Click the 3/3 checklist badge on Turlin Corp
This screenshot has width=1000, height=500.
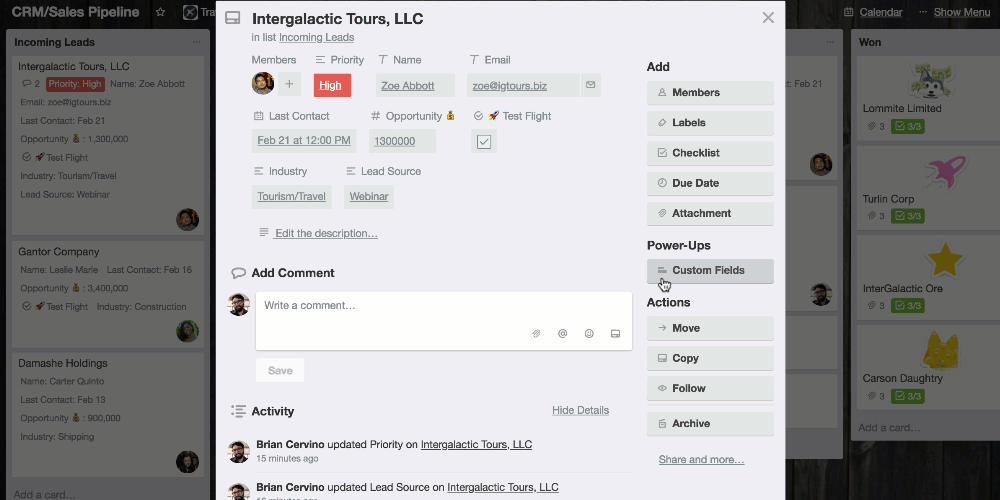pos(908,216)
